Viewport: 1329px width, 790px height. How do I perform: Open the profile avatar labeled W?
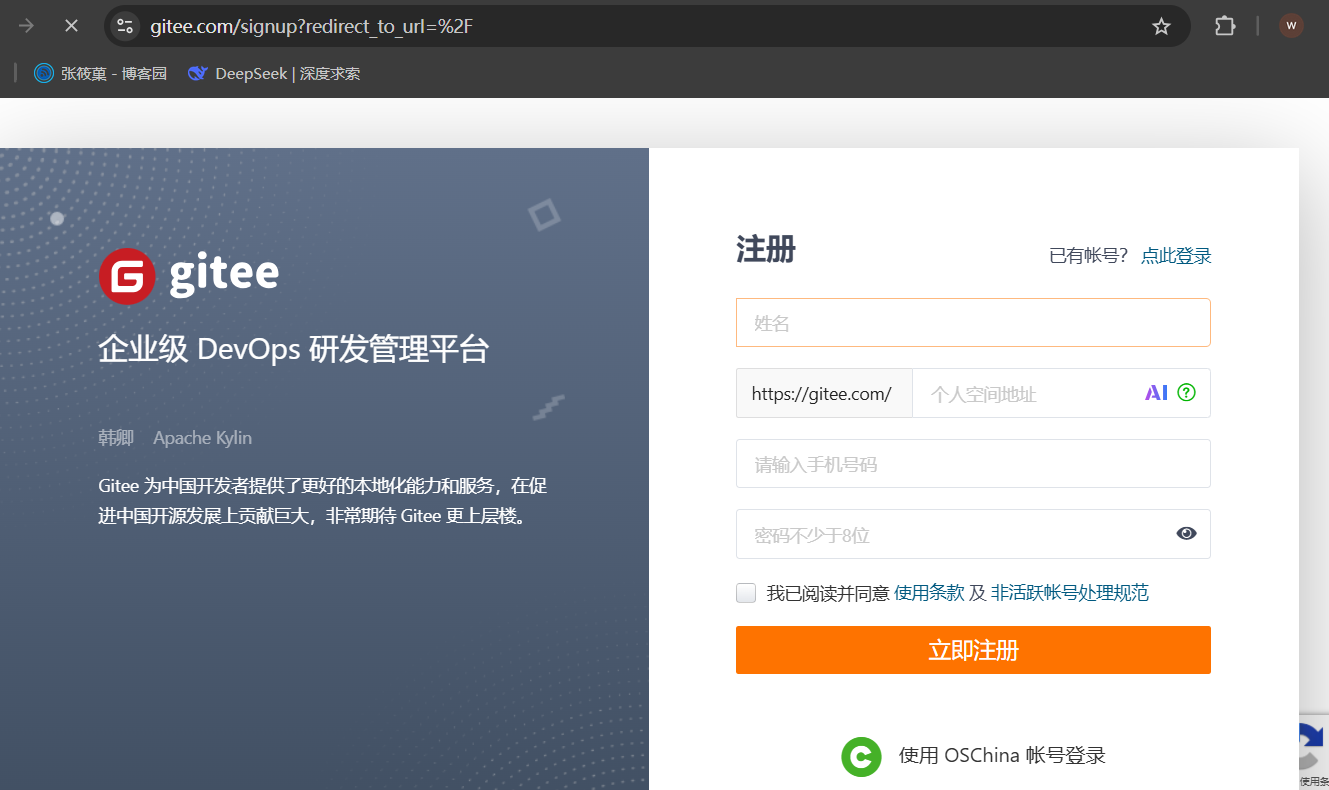pyautogui.click(x=1291, y=26)
